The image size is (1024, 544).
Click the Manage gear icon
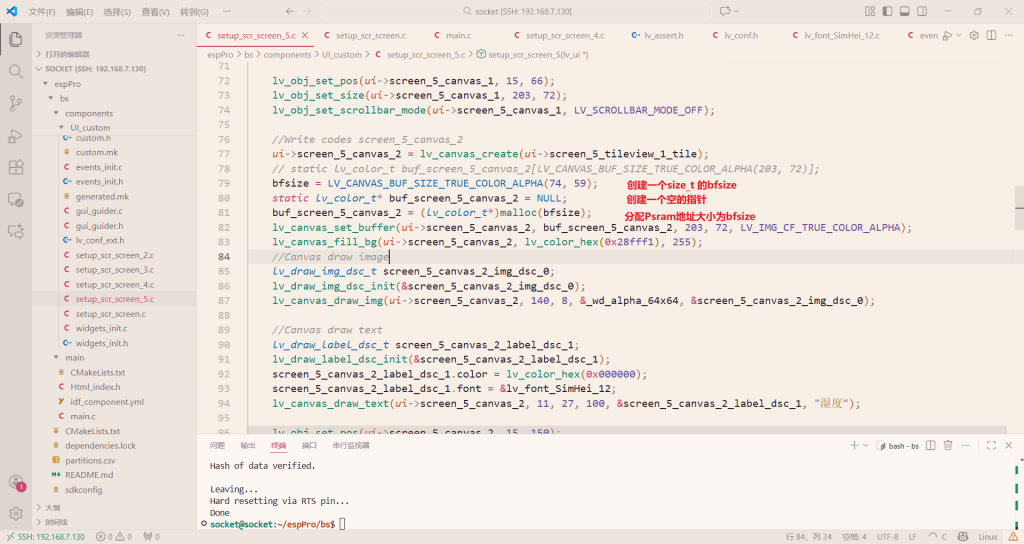[16, 514]
